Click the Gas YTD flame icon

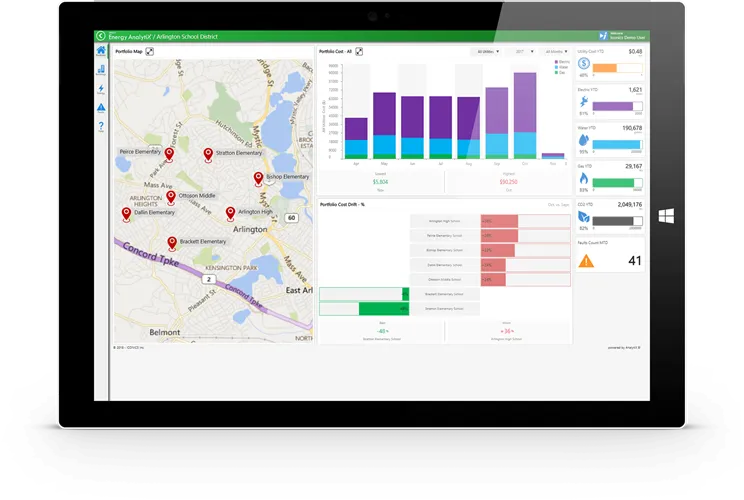[x=584, y=178]
